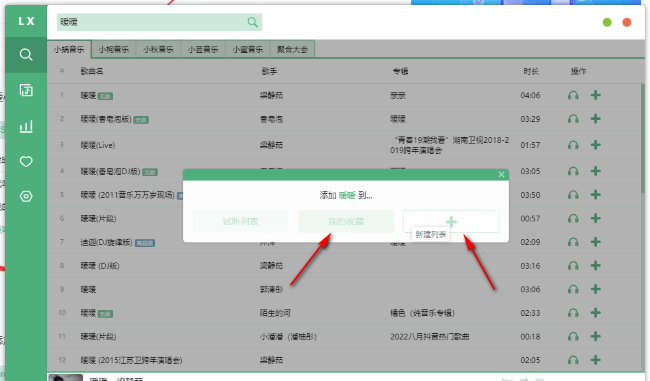
Task: Switch to the 小枸音乐 source tab
Action: point(114,49)
